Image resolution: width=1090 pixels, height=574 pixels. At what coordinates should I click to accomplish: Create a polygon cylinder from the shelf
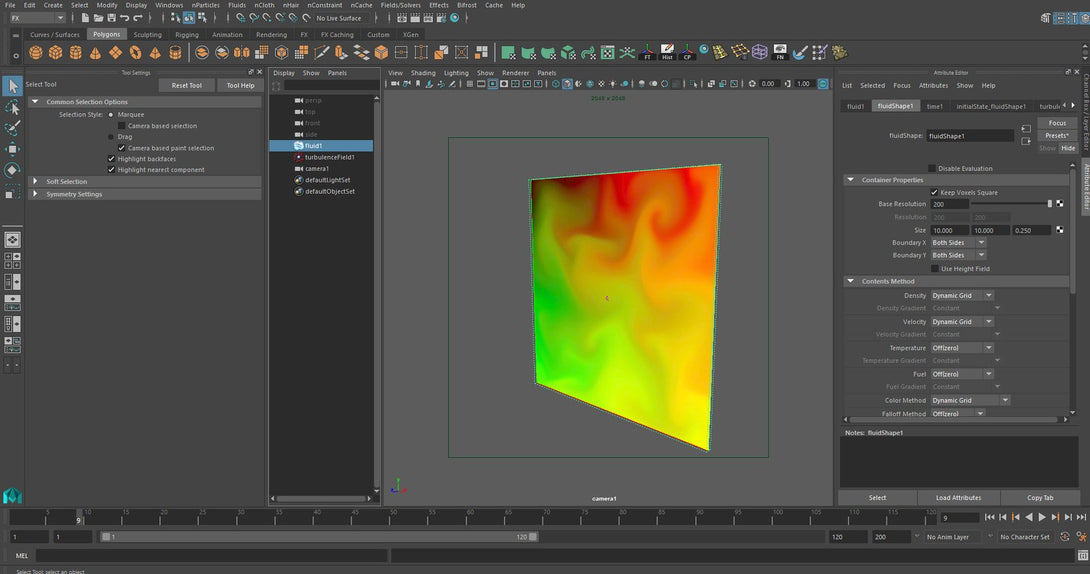click(76, 53)
